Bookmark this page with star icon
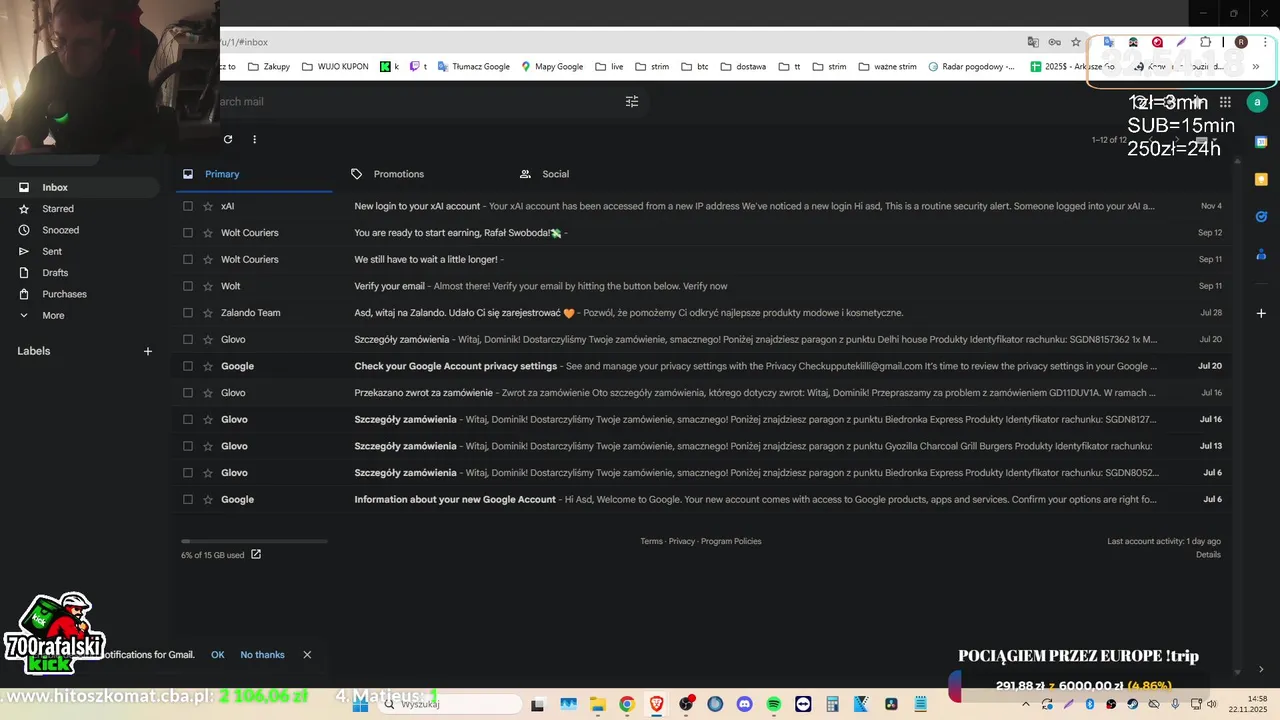 point(1076,42)
